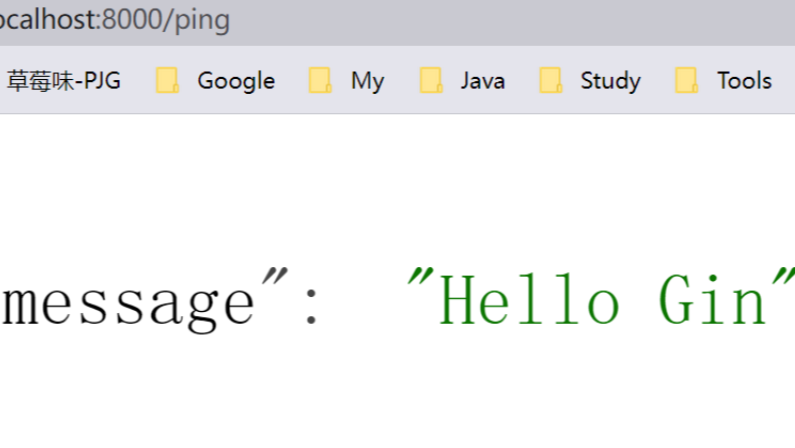Click the localhost:8000/ping address bar URL
Image resolution: width=795 pixels, height=448 pixels.
(115, 20)
